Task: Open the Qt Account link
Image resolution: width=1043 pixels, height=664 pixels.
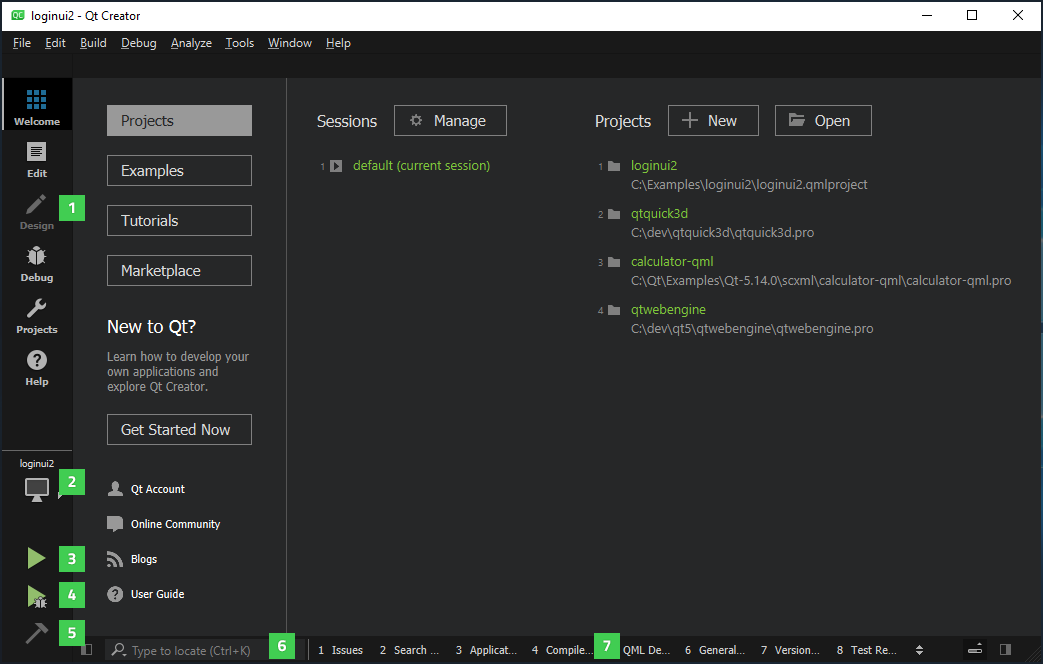Action: pos(158,489)
